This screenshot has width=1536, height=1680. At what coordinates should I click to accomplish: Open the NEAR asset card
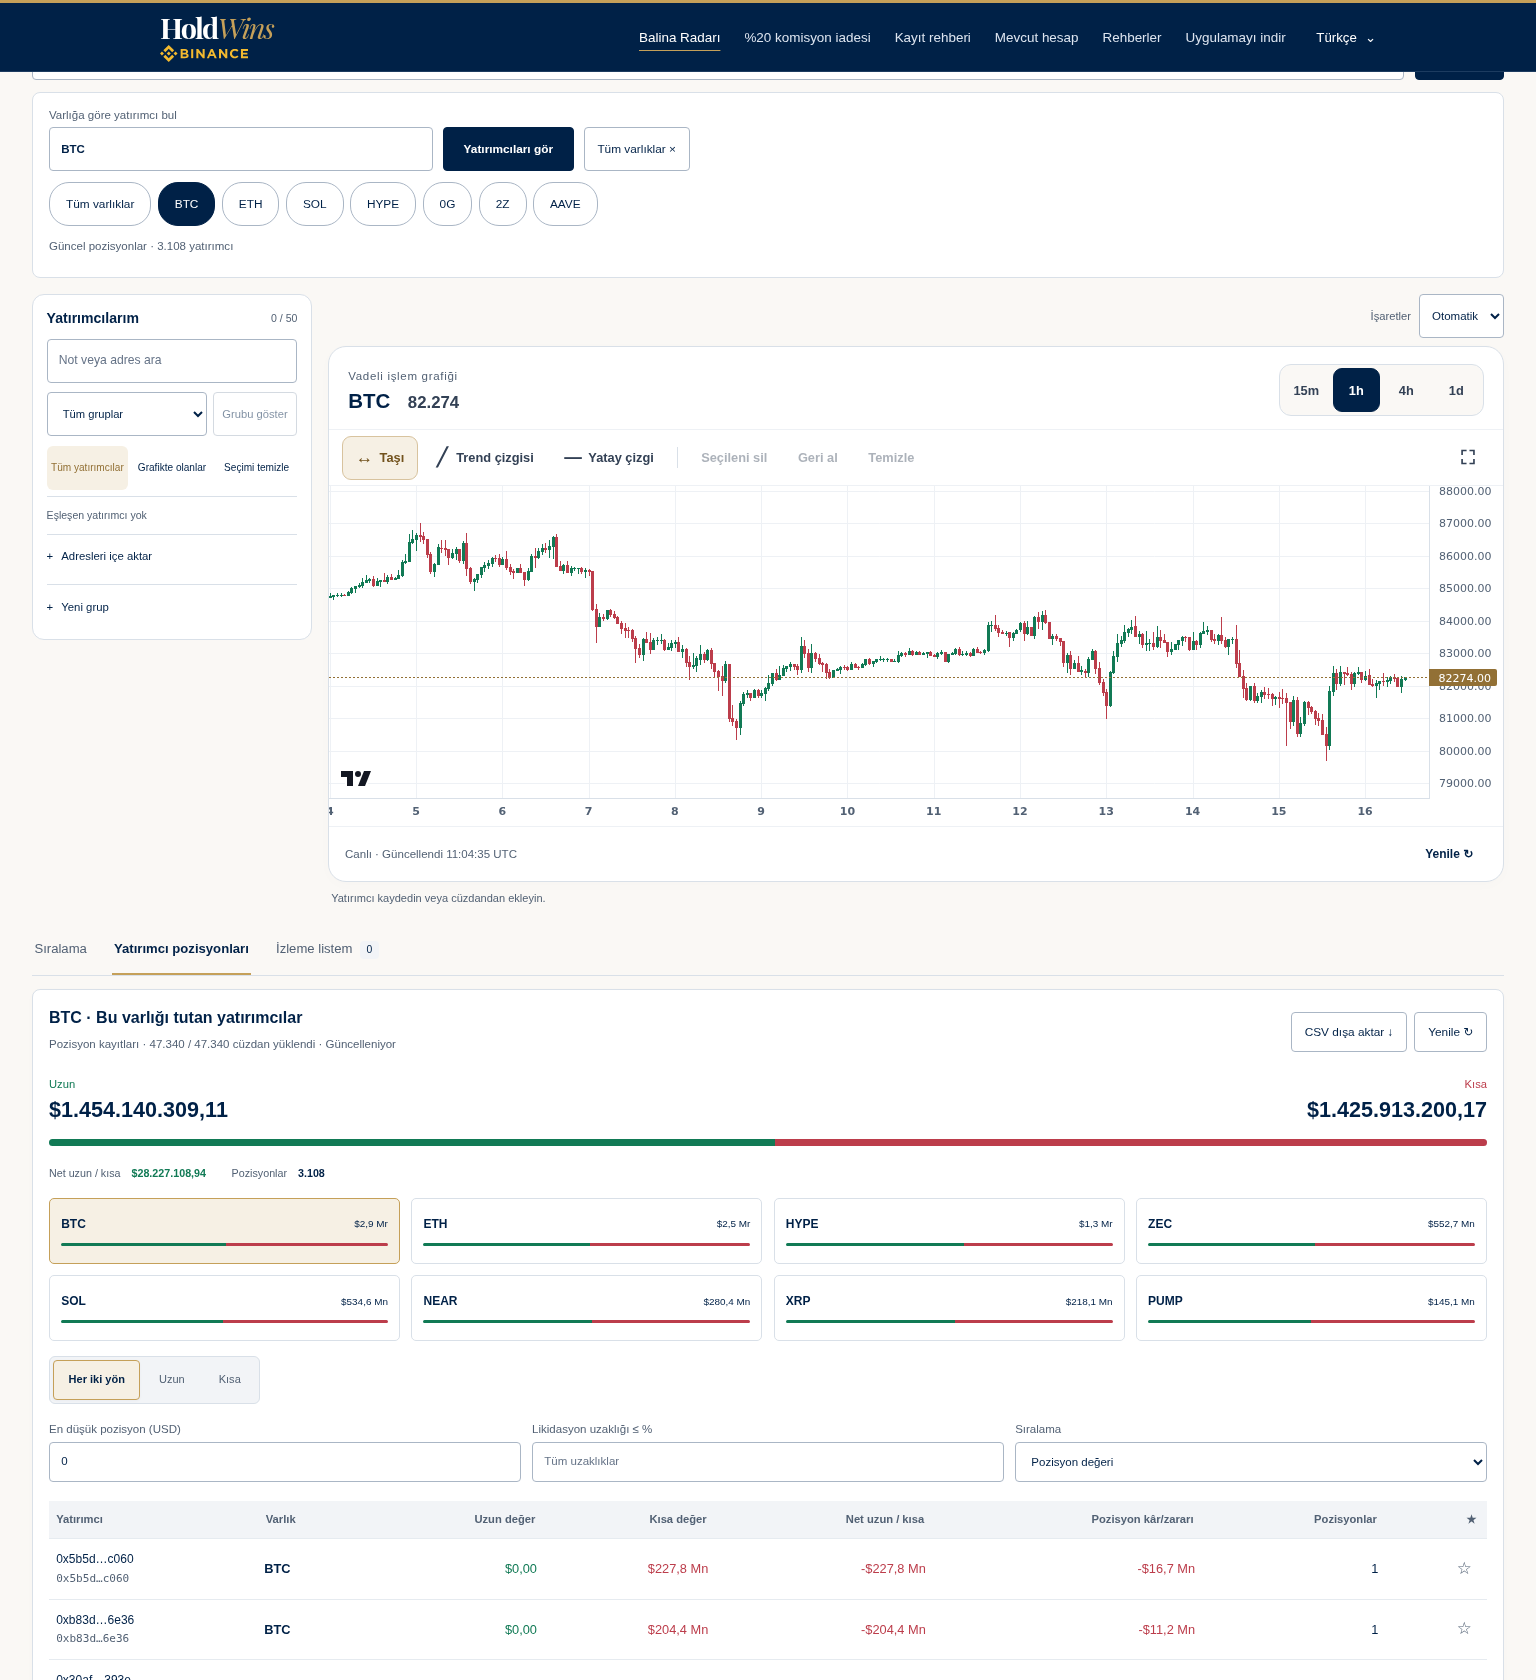pyautogui.click(x=586, y=1308)
